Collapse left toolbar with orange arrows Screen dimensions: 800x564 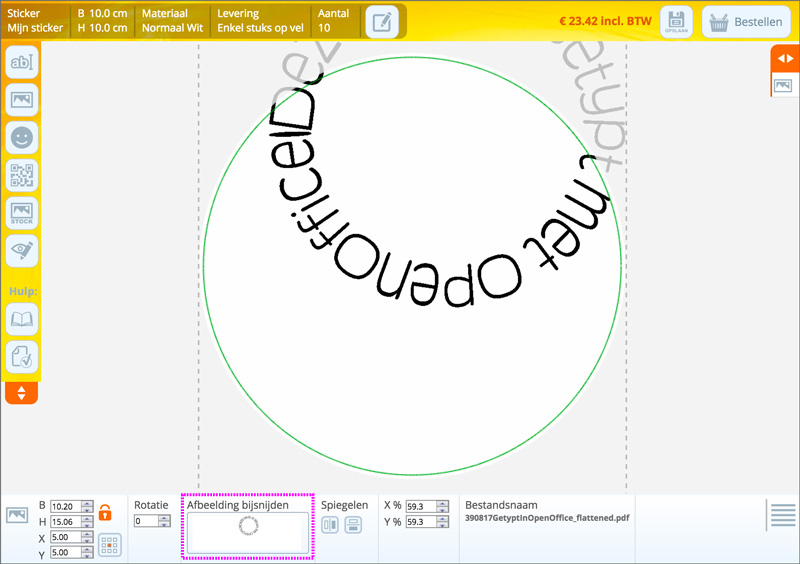click(21, 393)
